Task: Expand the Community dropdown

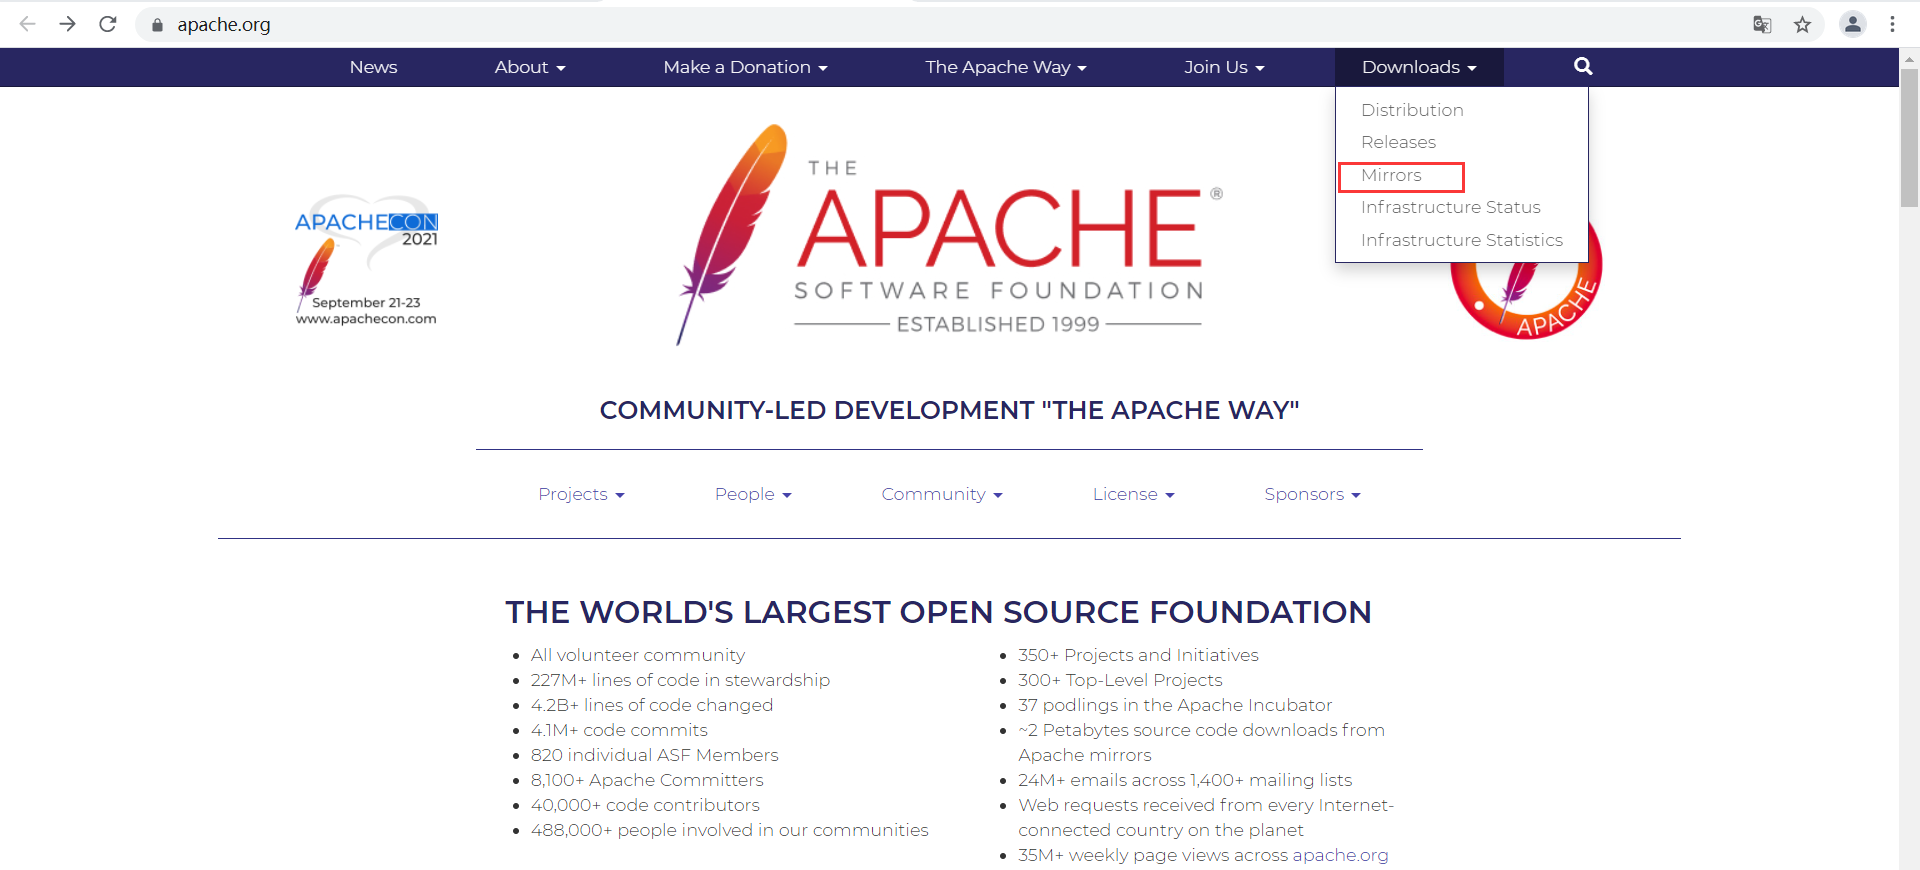Action: 942,494
